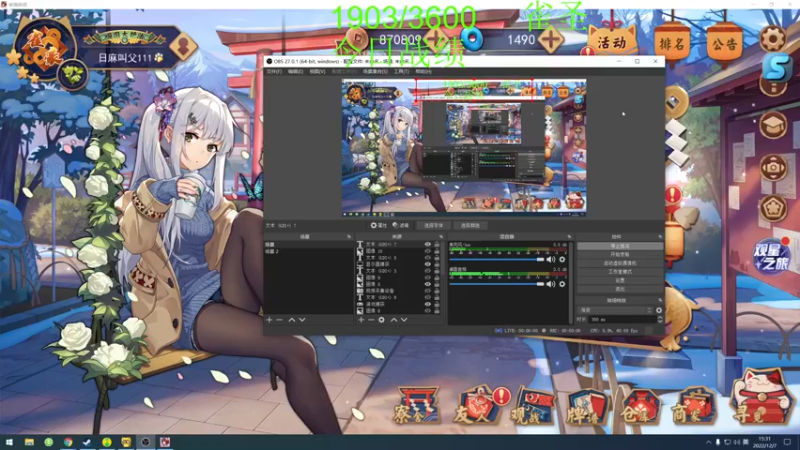
Task: Adjust 桌面音频 volume slider
Action: click(496, 284)
